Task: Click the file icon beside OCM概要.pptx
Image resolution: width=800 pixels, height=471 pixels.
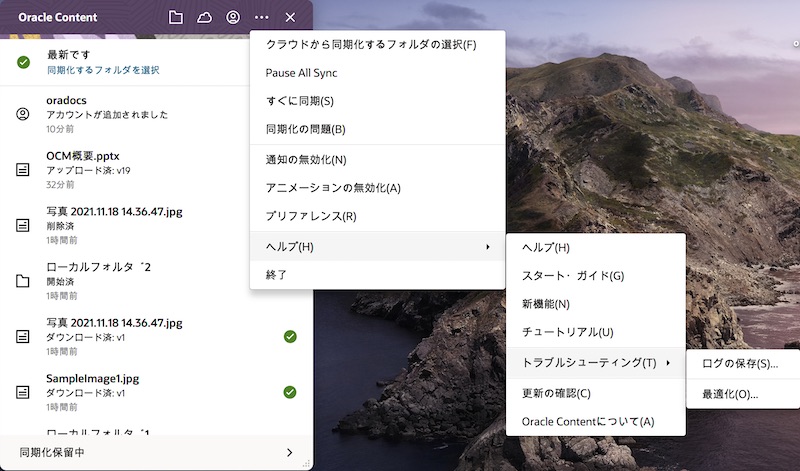Action: [x=22, y=169]
